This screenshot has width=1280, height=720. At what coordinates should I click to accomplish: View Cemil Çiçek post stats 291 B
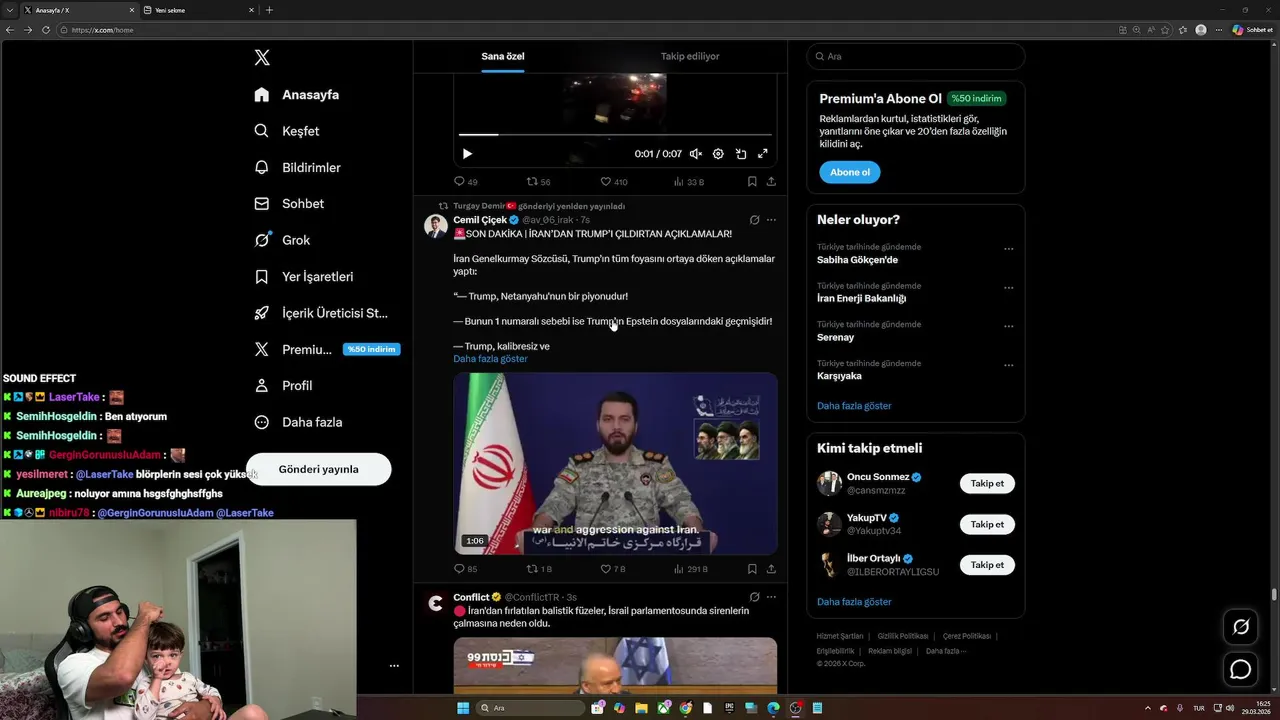691,569
